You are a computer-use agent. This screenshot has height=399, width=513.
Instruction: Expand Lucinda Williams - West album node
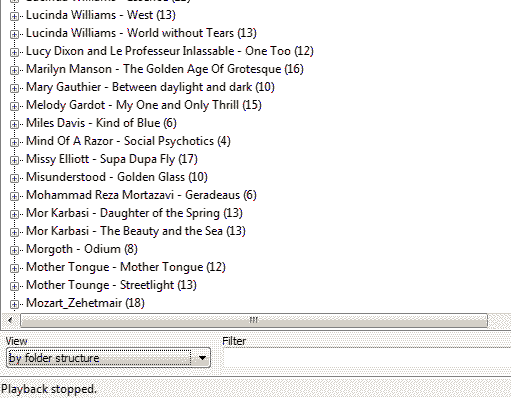pyautogui.click(x=14, y=16)
